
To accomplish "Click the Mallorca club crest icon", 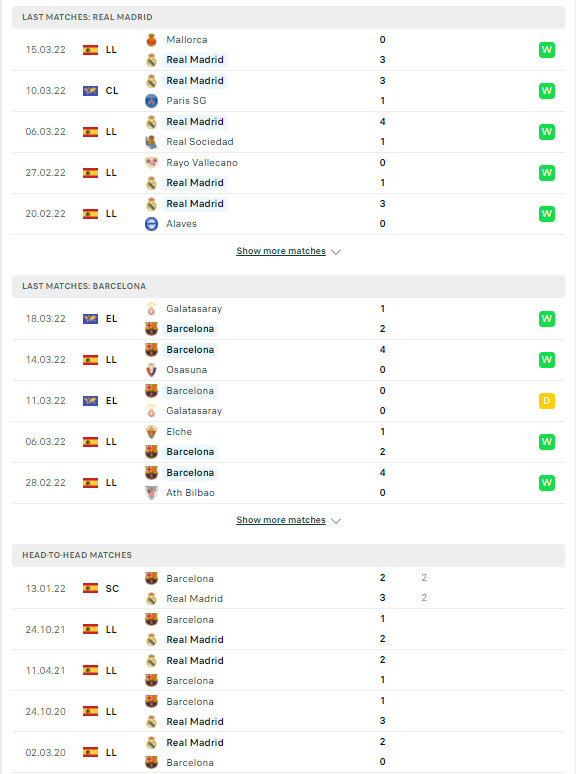I will point(152,40).
